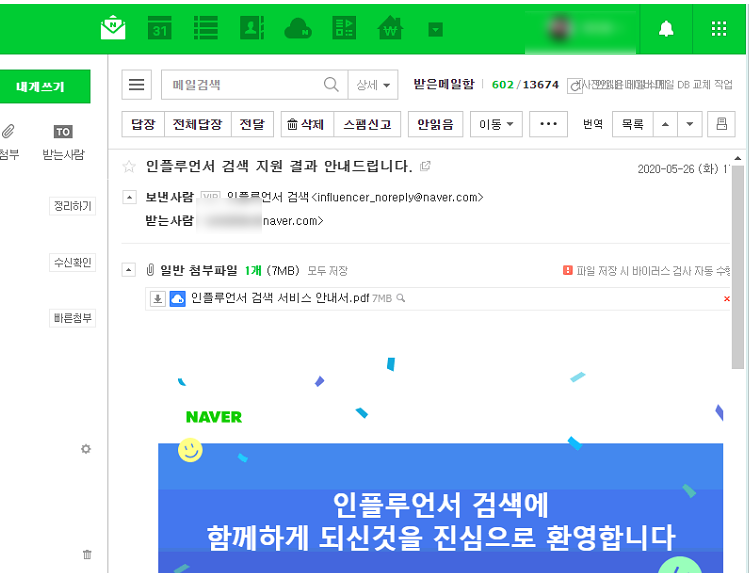This screenshot has height=573, width=749.
Task: Click the 전체답장 reply-all button
Action: point(198,124)
